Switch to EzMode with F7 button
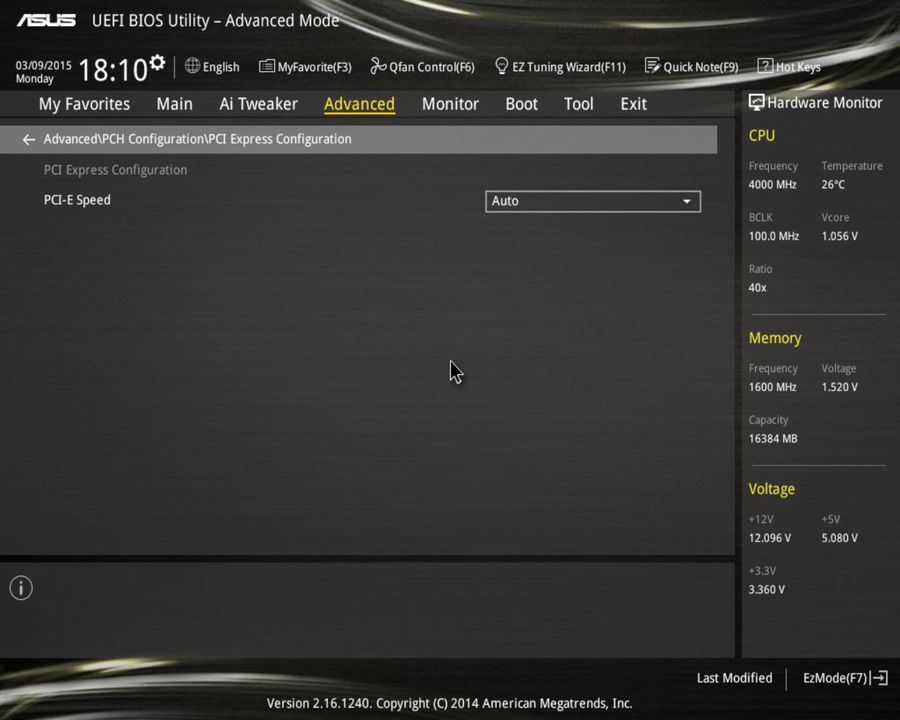The image size is (900, 720). click(x=843, y=678)
